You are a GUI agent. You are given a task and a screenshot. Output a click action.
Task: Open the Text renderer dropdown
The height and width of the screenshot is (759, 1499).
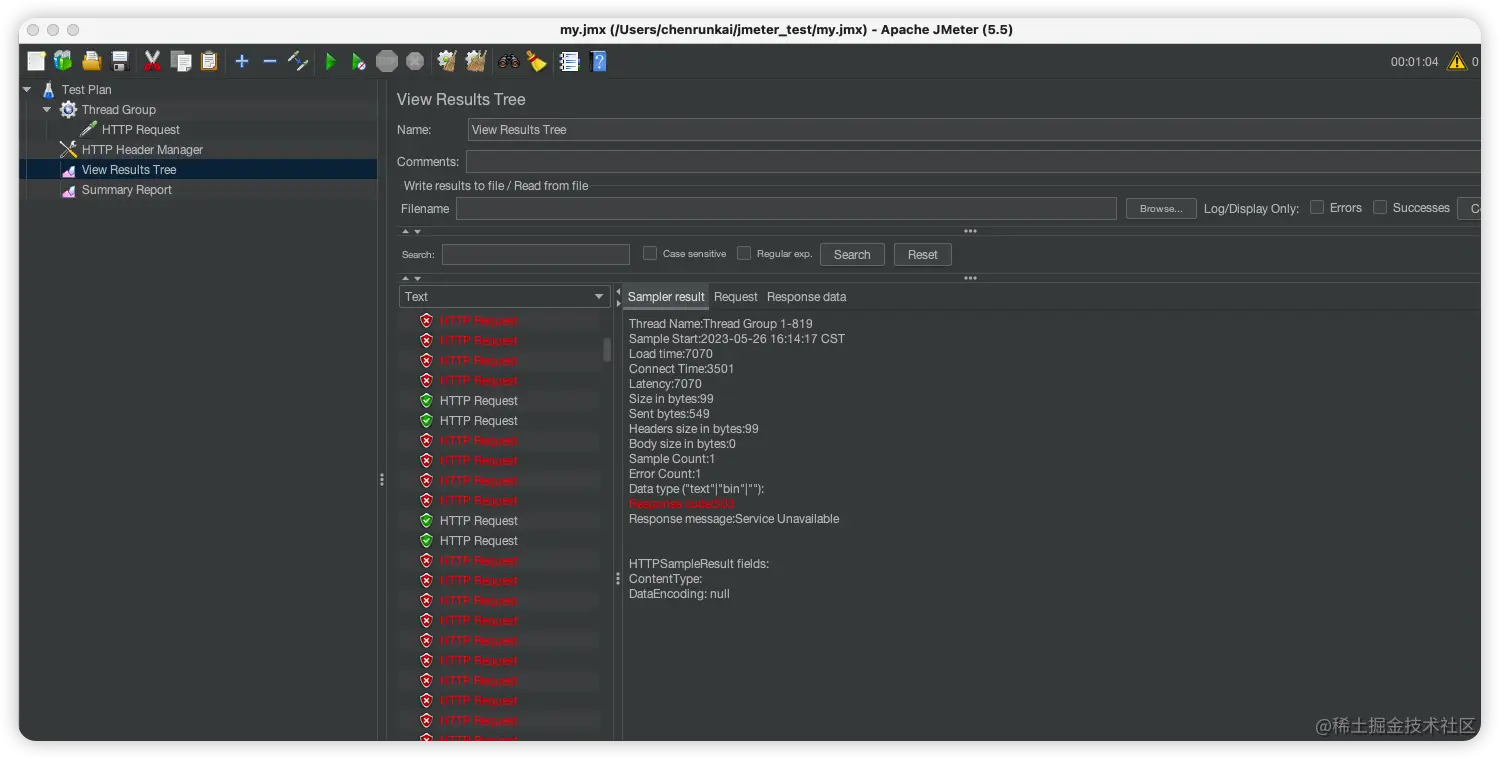pos(504,297)
